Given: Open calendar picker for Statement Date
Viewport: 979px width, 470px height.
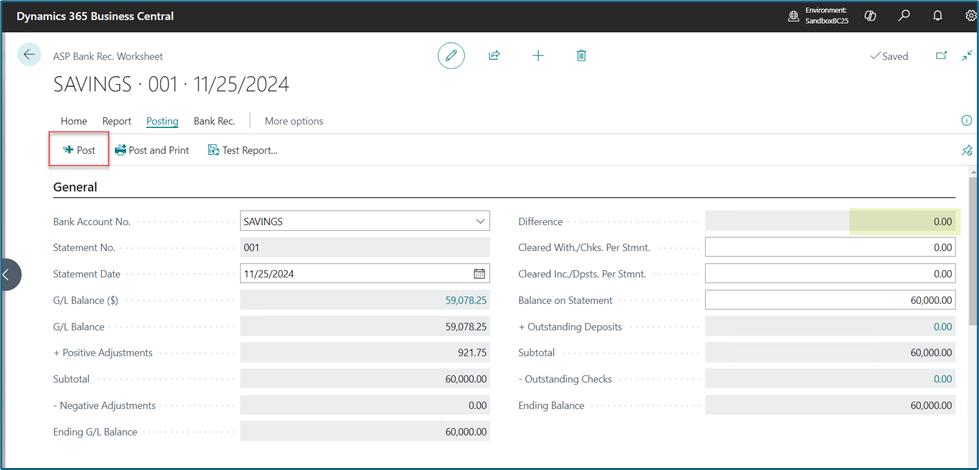Looking at the screenshot, I should pos(479,273).
